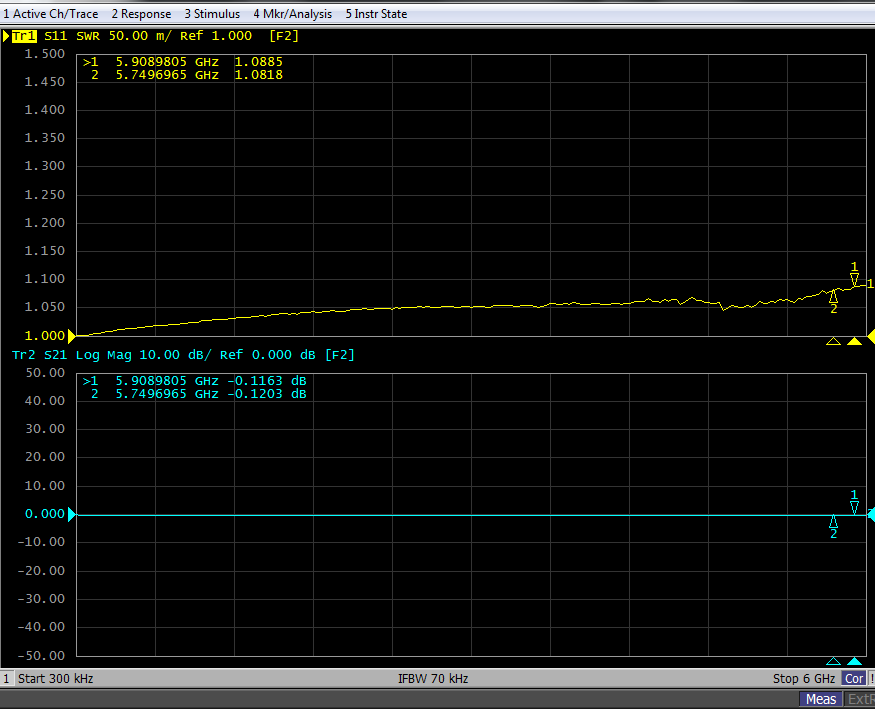Activate trace Tr1 by its highlighted label
The image size is (875, 709).
(24, 36)
